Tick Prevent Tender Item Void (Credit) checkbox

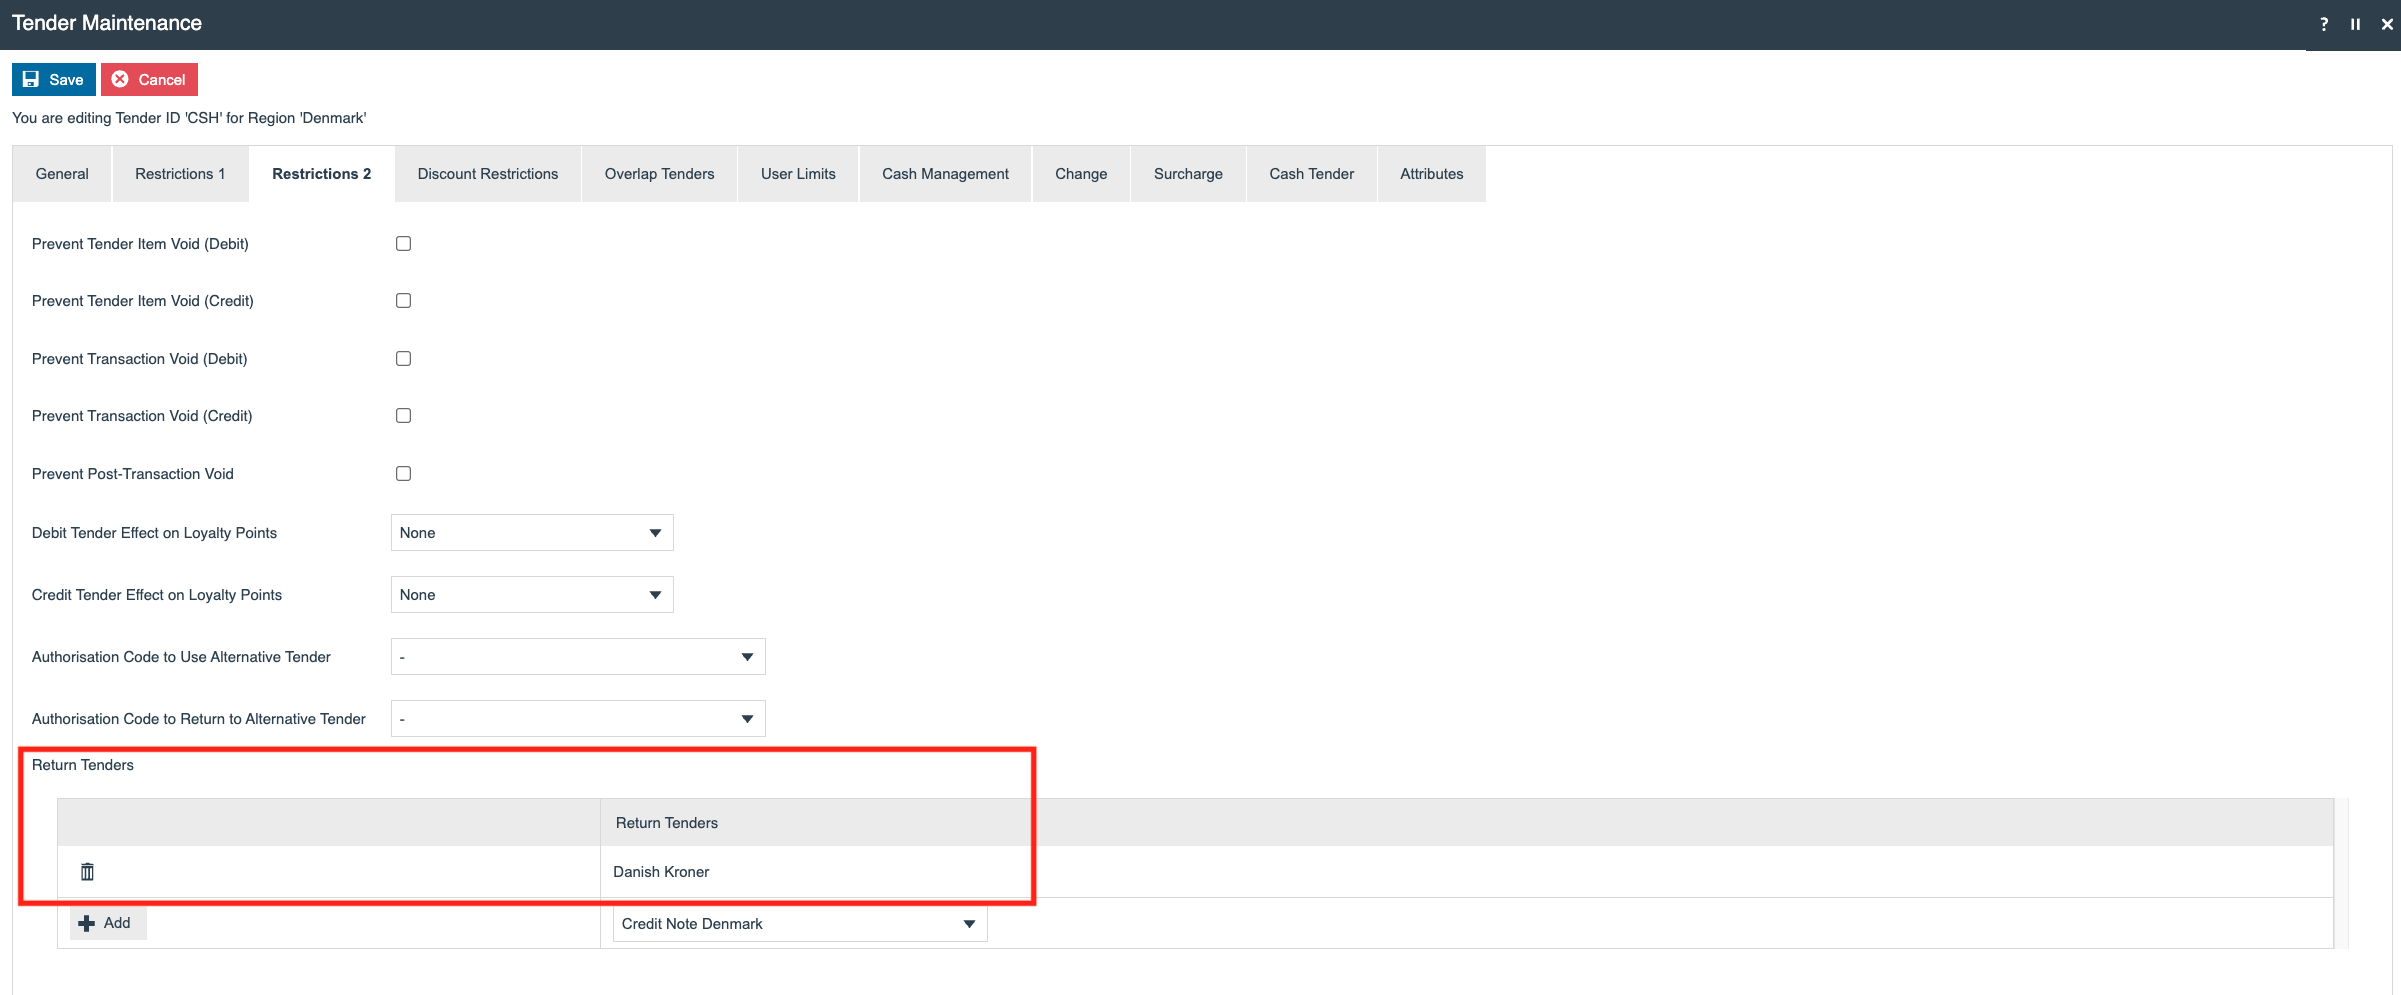(403, 301)
